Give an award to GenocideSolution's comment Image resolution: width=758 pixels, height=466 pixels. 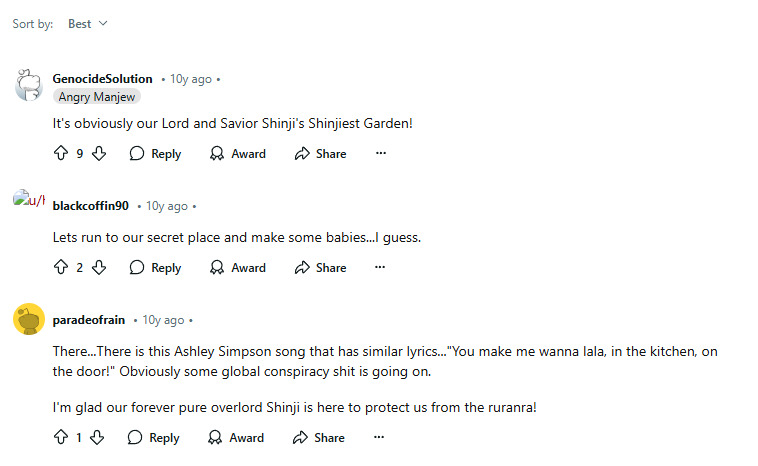tap(237, 154)
